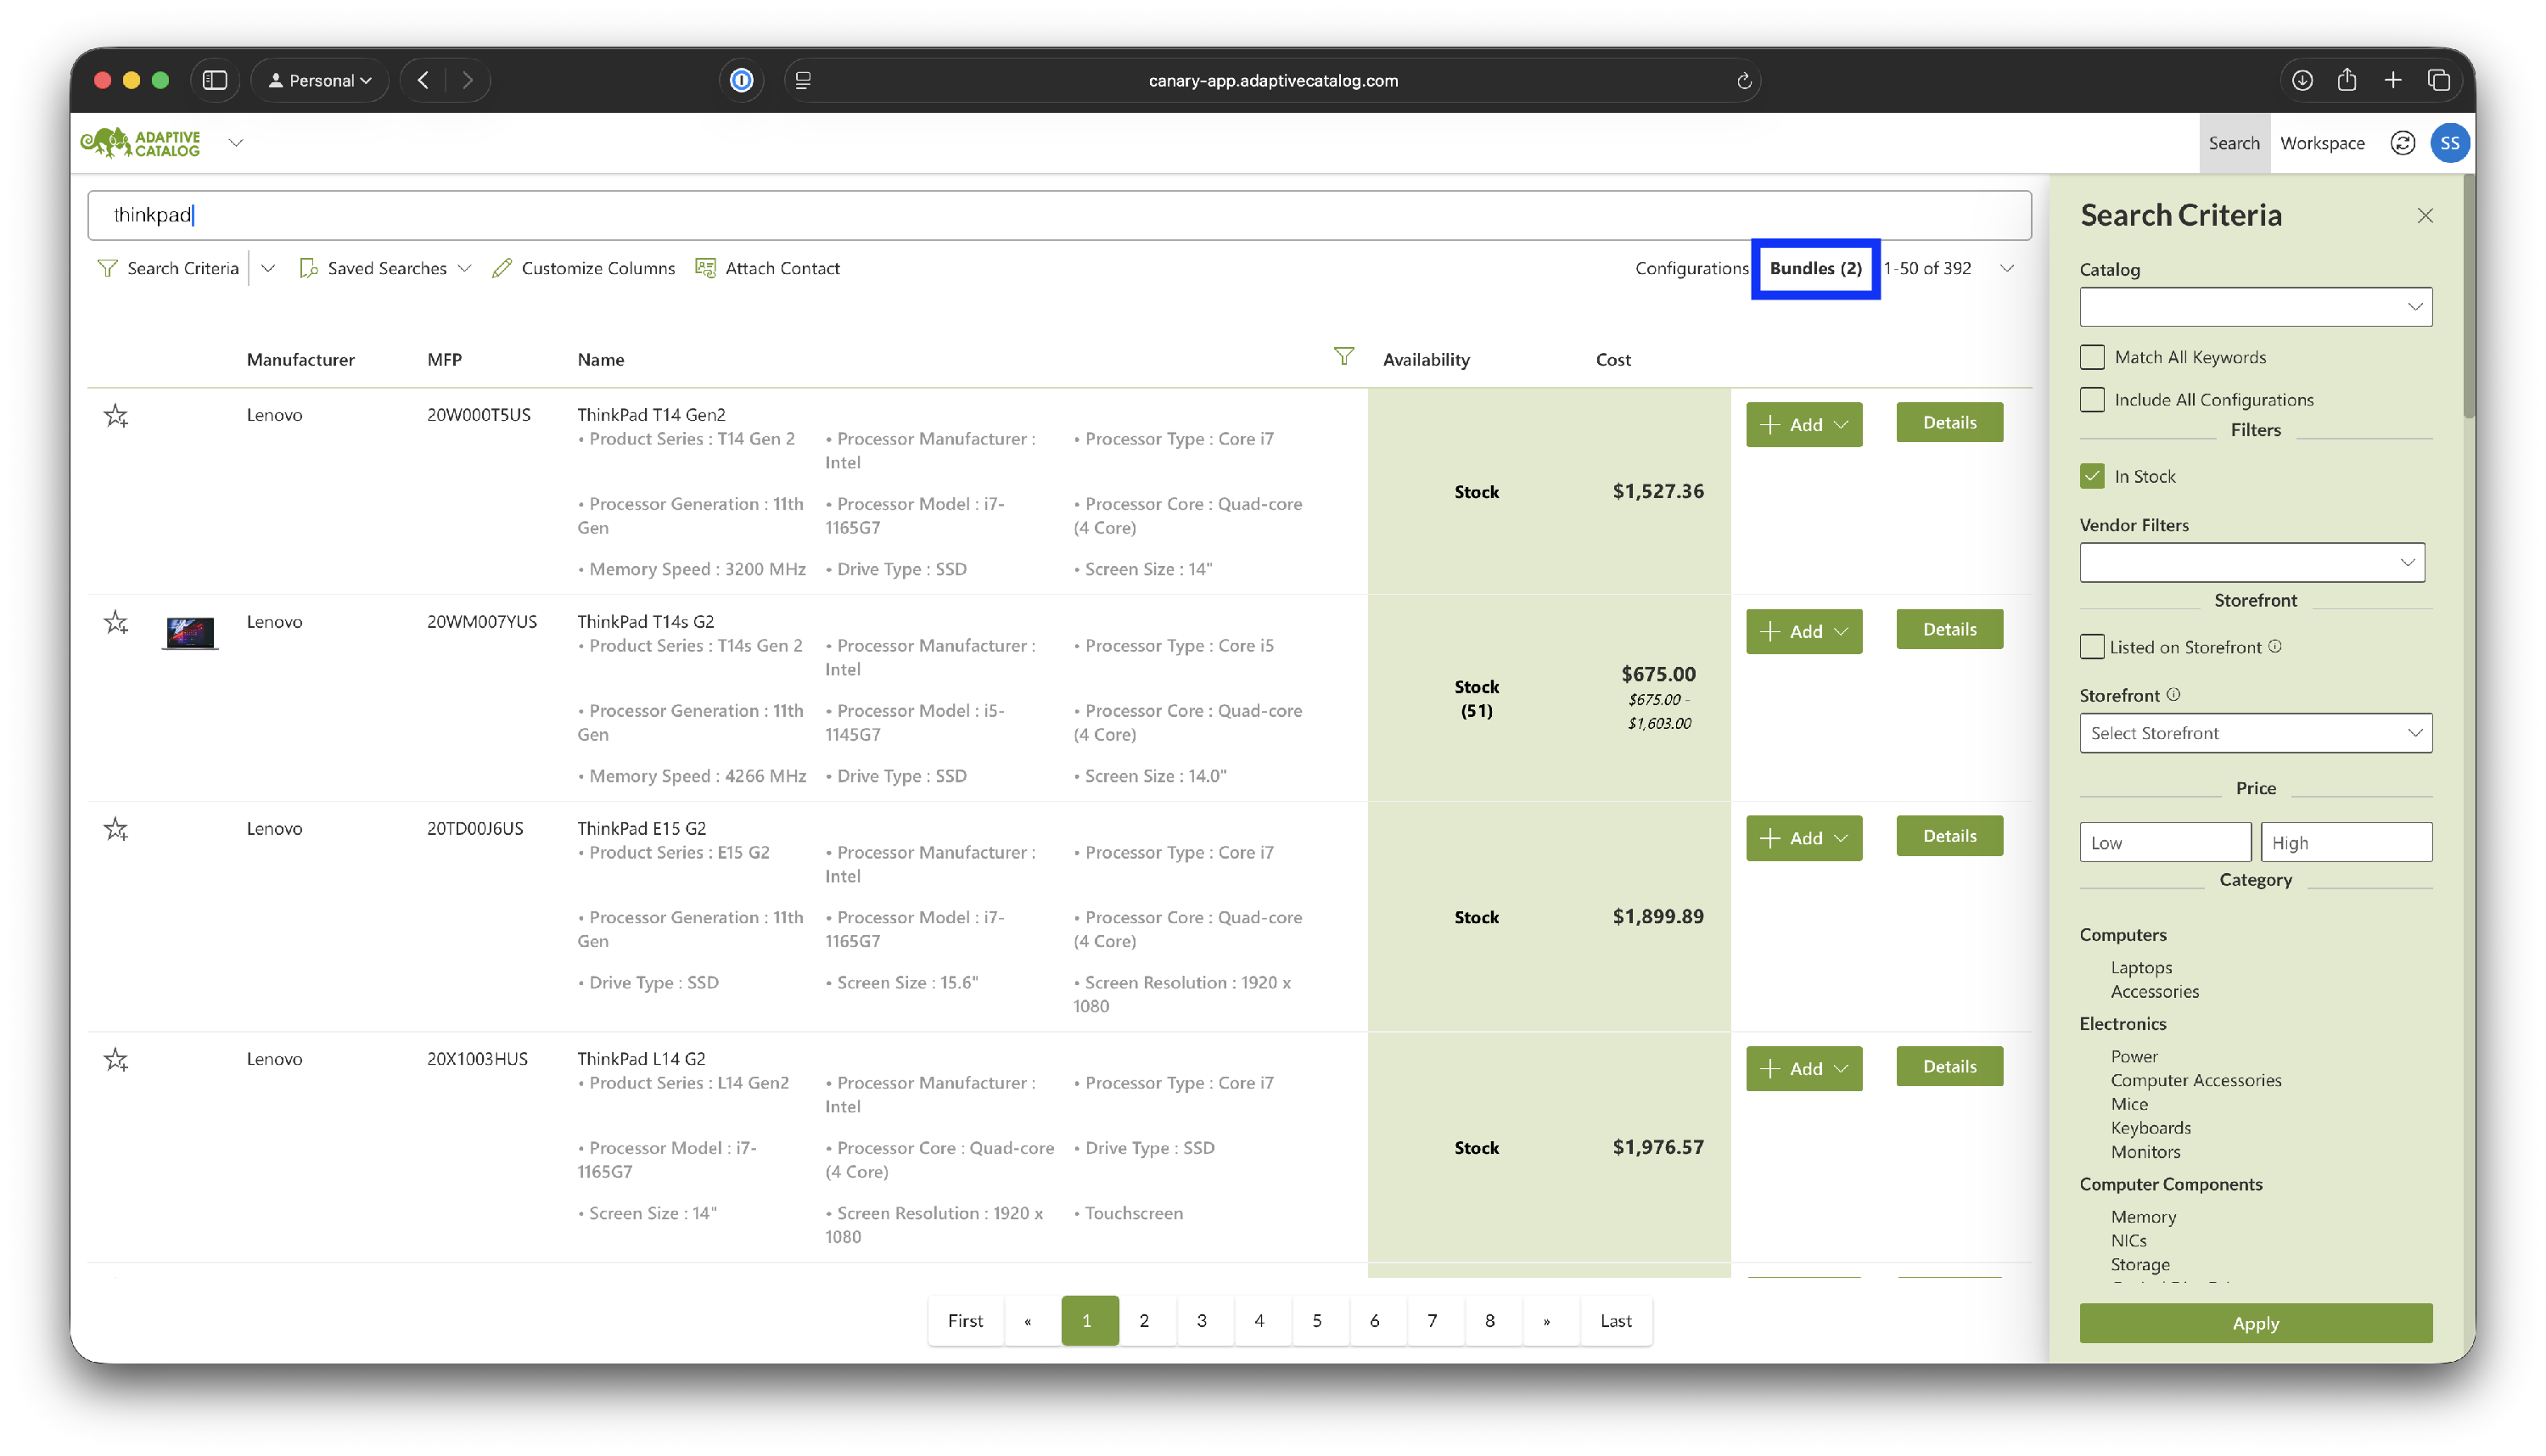Click the sync refresh icon near the SS avatar
This screenshot has width=2546, height=1456.
click(x=2402, y=143)
